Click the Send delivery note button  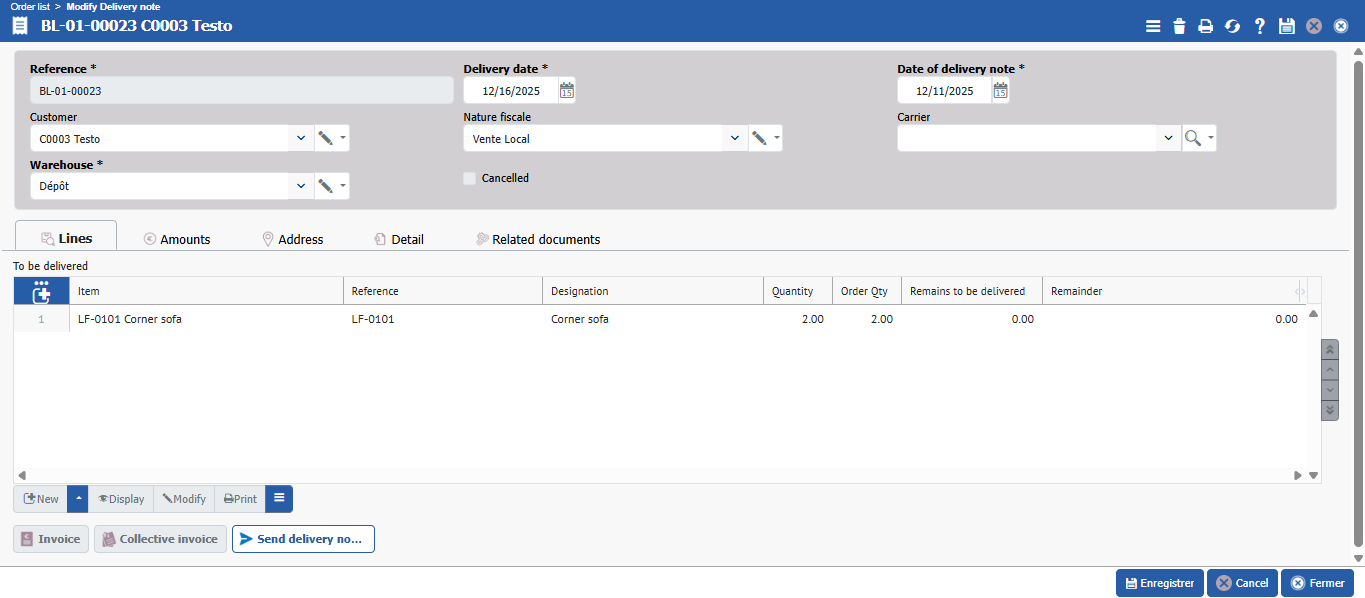click(303, 539)
